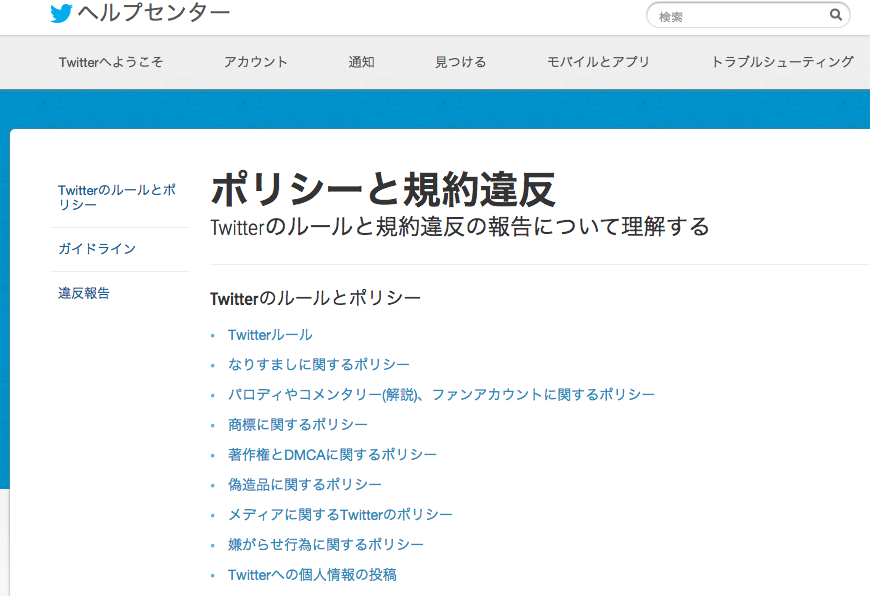Open the トラブルシューティング menu

782,62
